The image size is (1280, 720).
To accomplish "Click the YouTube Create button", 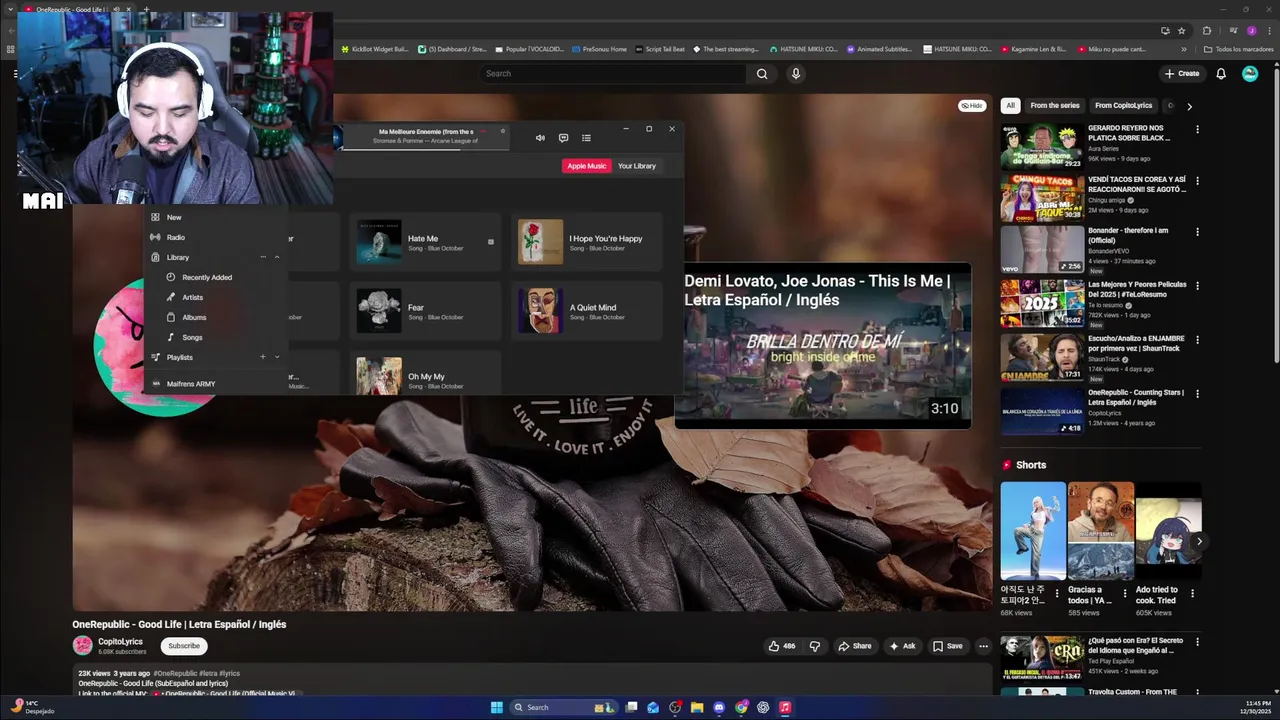I will [x=1181, y=73].
